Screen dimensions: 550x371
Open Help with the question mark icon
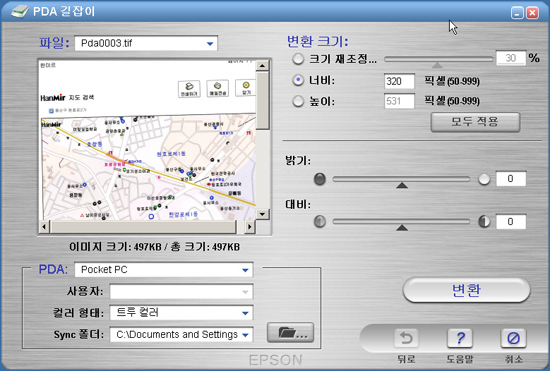pos(460,338)
